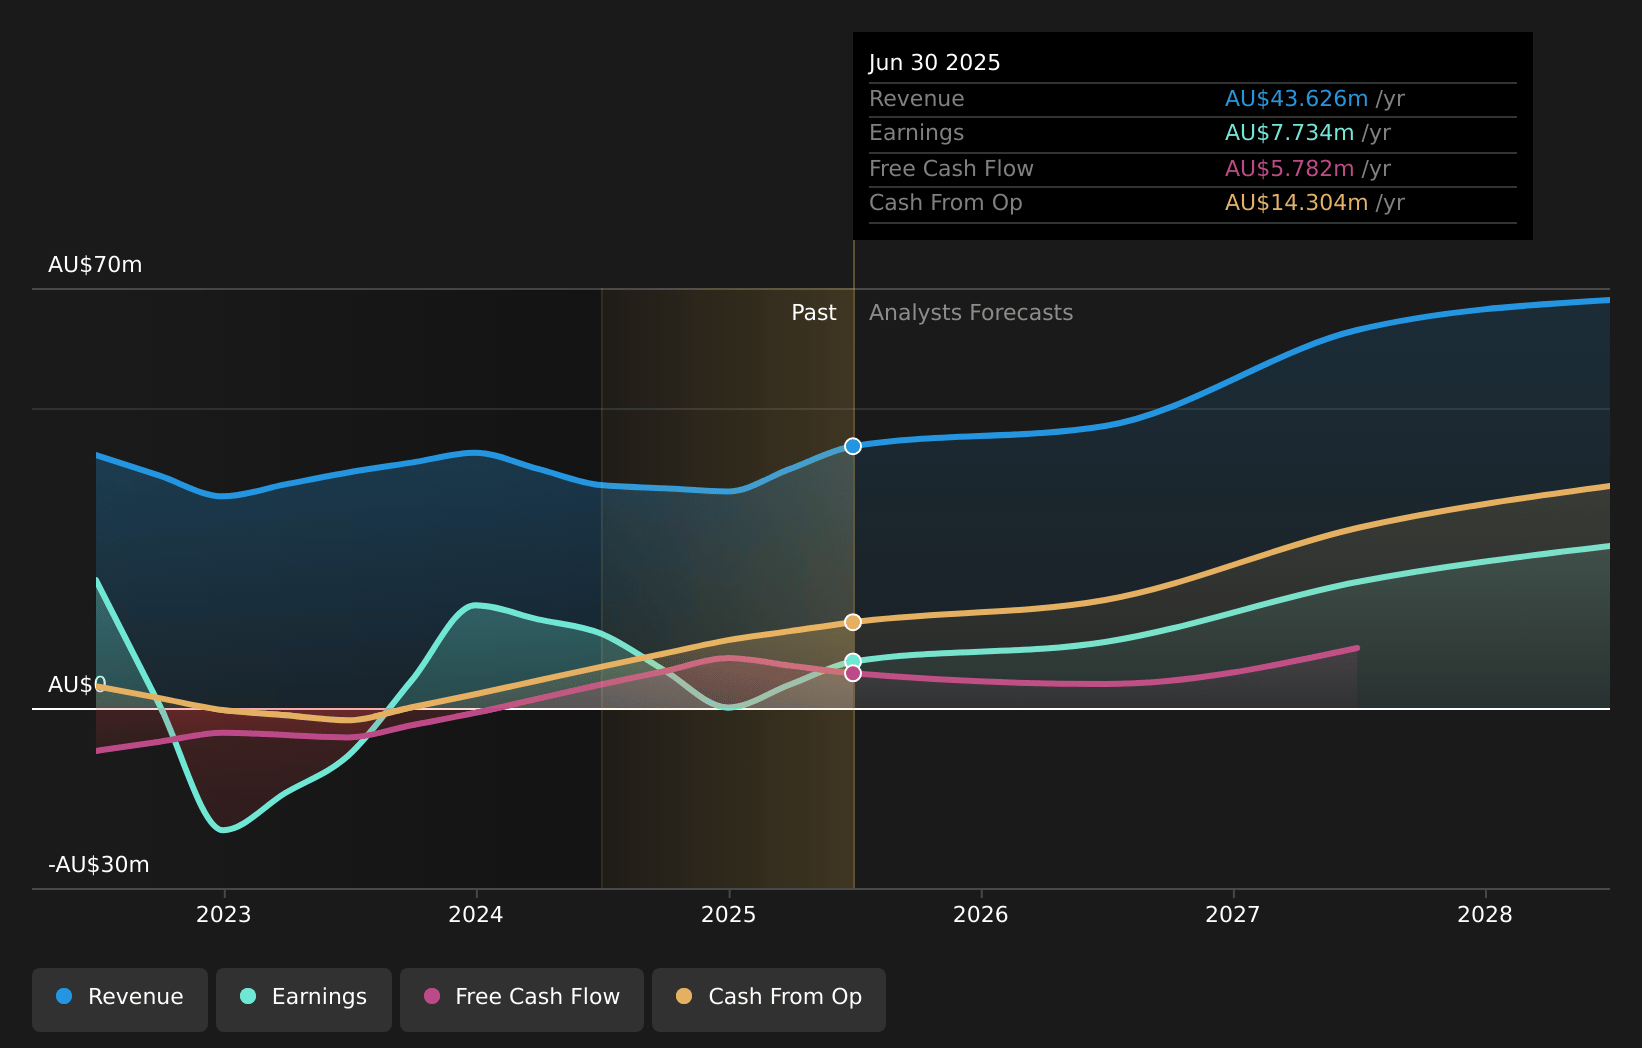Click the AU$70m y-axis label
The height and width of the screenshot is (1048, 1642).
[95, 265]
